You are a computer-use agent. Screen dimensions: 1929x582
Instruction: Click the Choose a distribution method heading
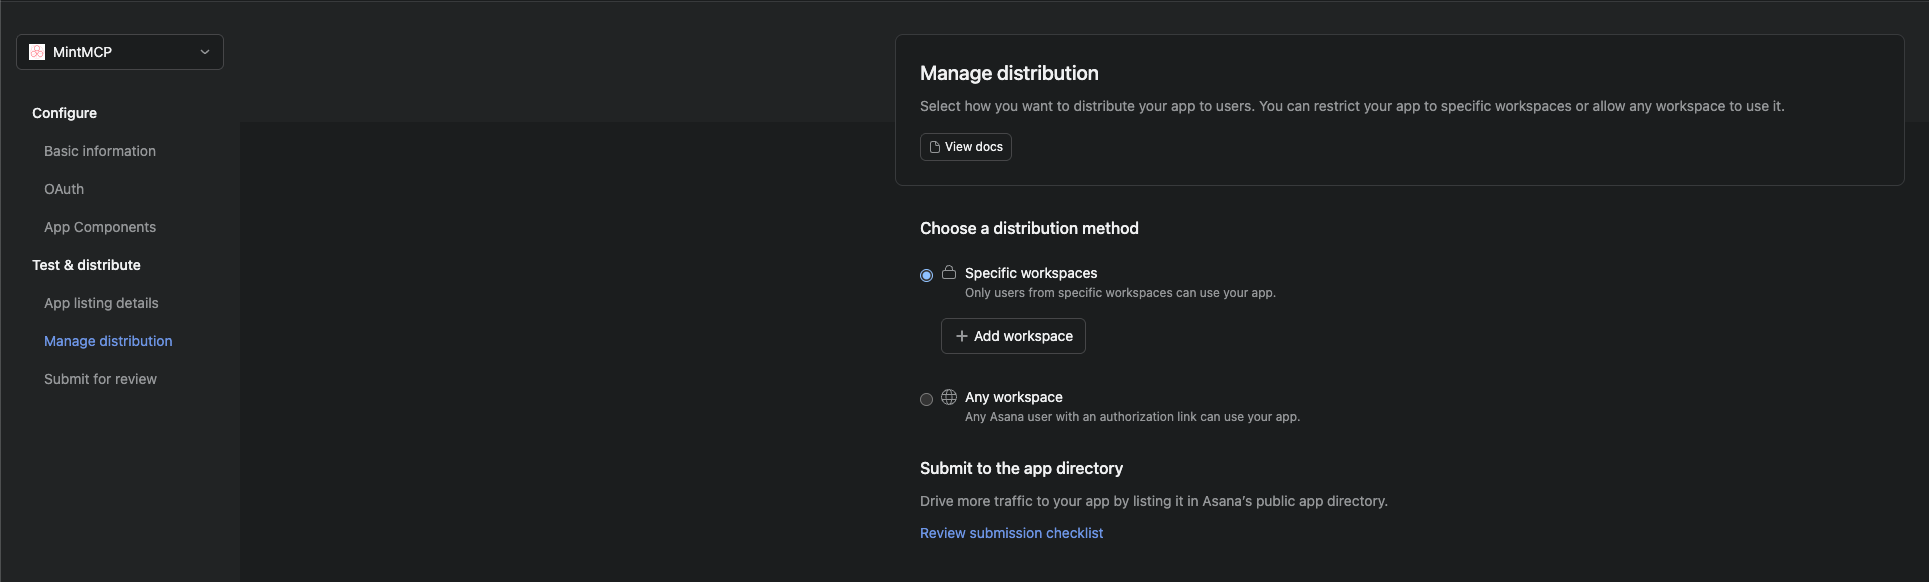click(x=1029, y=228)
